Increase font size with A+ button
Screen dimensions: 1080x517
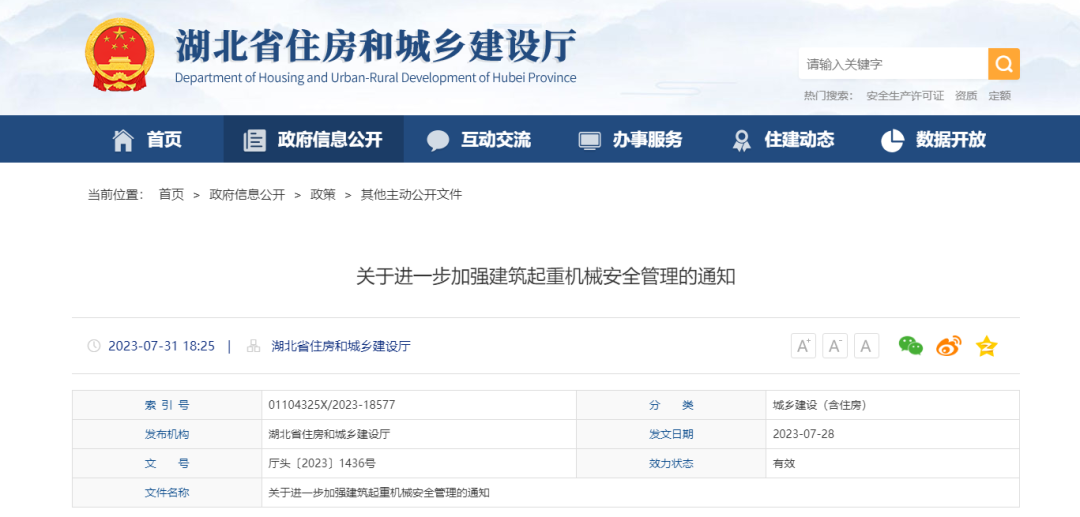[803, 346]
